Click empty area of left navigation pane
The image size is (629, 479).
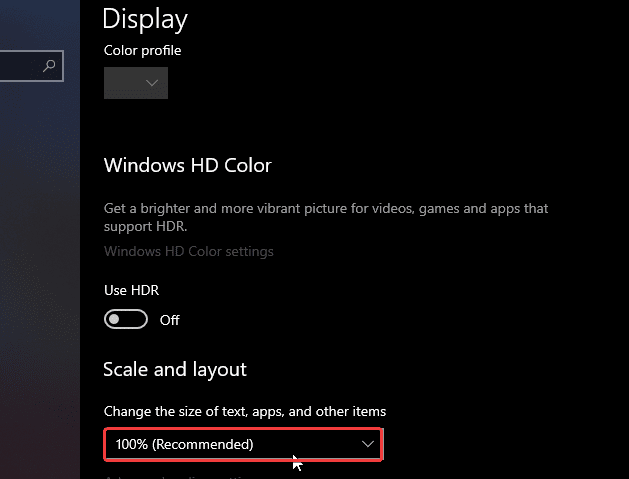[39, 261]
